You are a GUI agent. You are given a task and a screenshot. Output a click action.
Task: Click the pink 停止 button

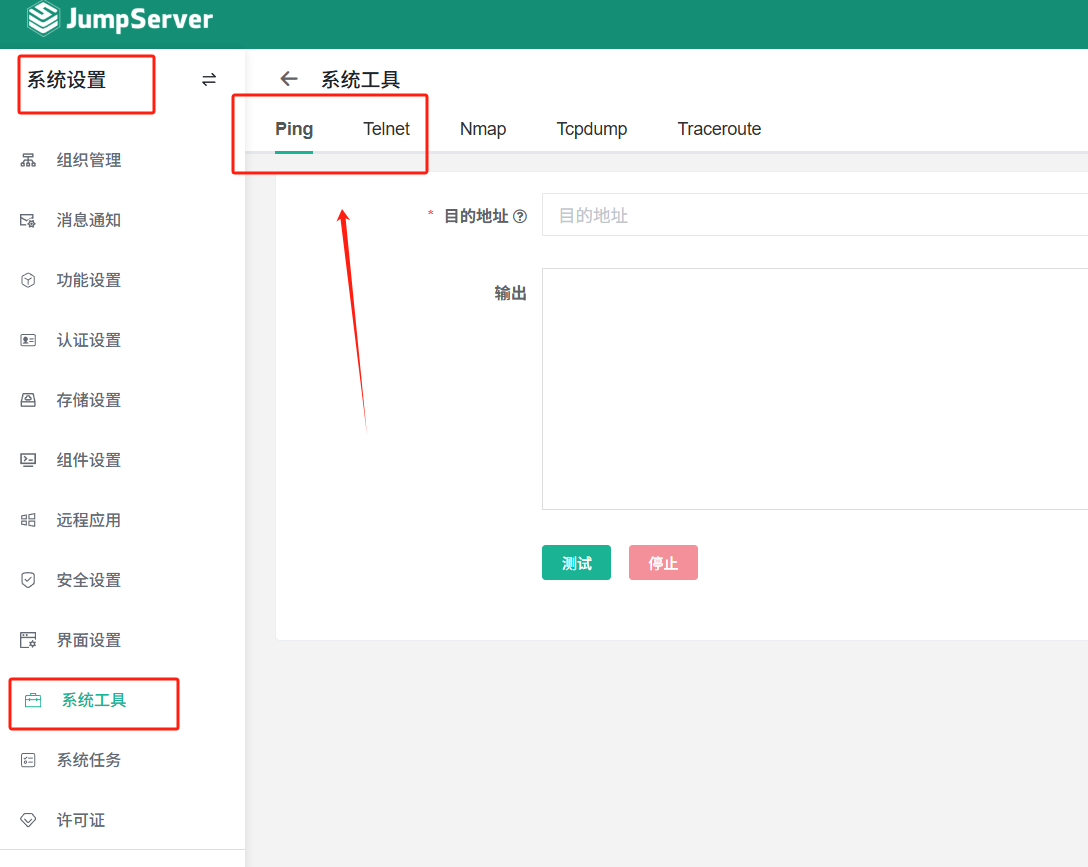click(x=663, y=563)
